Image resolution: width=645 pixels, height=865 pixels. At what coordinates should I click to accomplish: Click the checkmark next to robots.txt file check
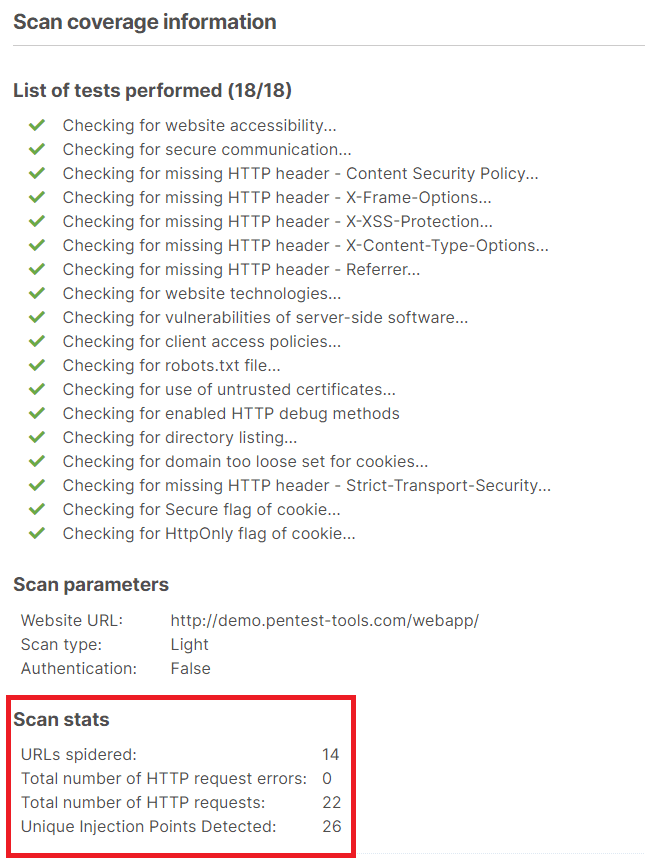point(37,365)
